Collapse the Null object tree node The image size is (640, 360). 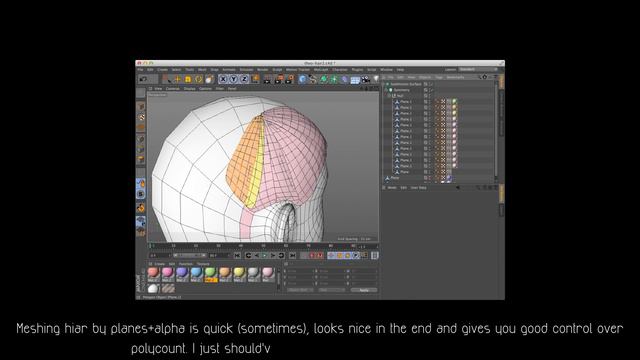pyautogui.click(x=390, y=96)
